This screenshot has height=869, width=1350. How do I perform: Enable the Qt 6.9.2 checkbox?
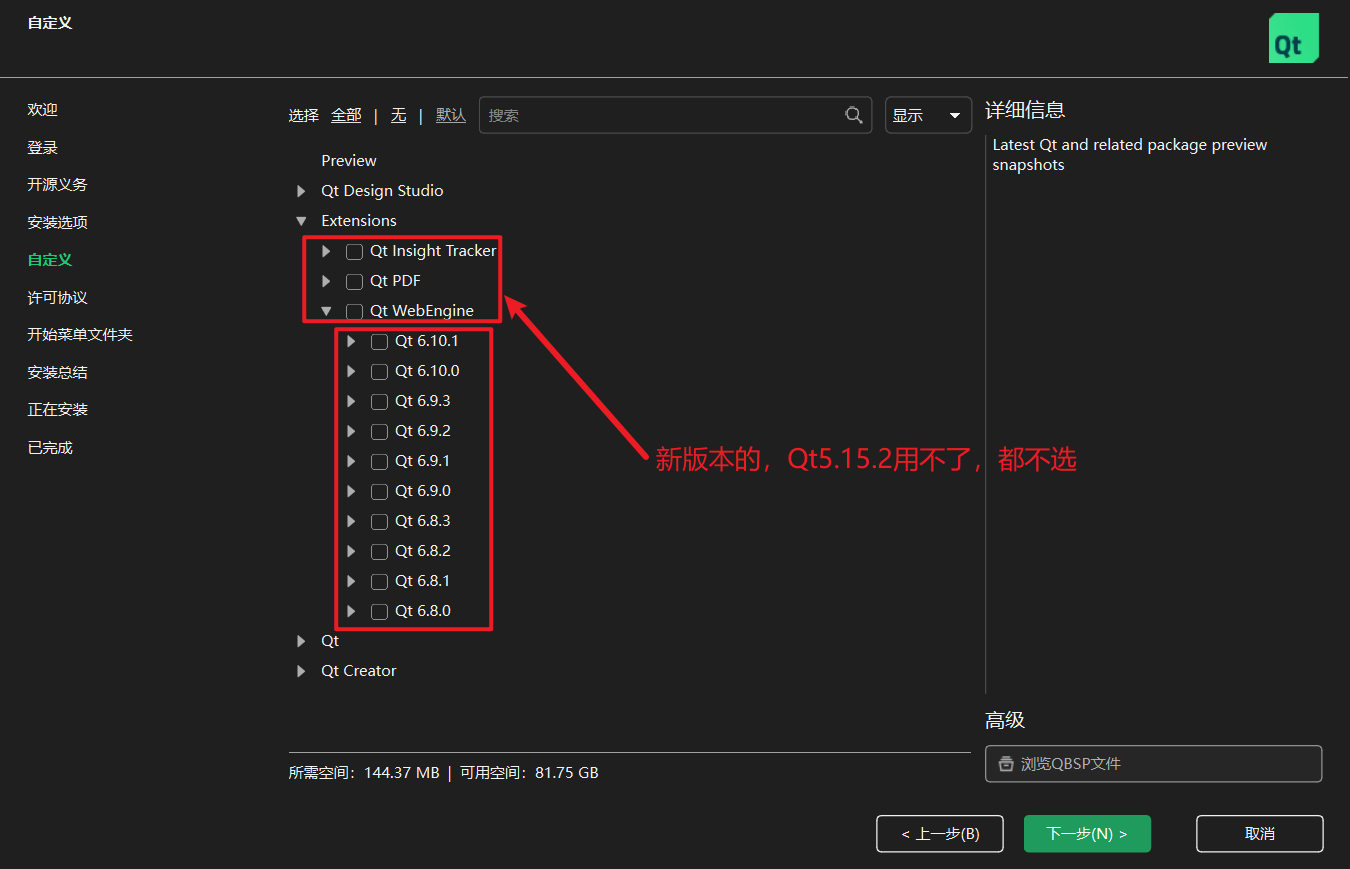point(379,431)
